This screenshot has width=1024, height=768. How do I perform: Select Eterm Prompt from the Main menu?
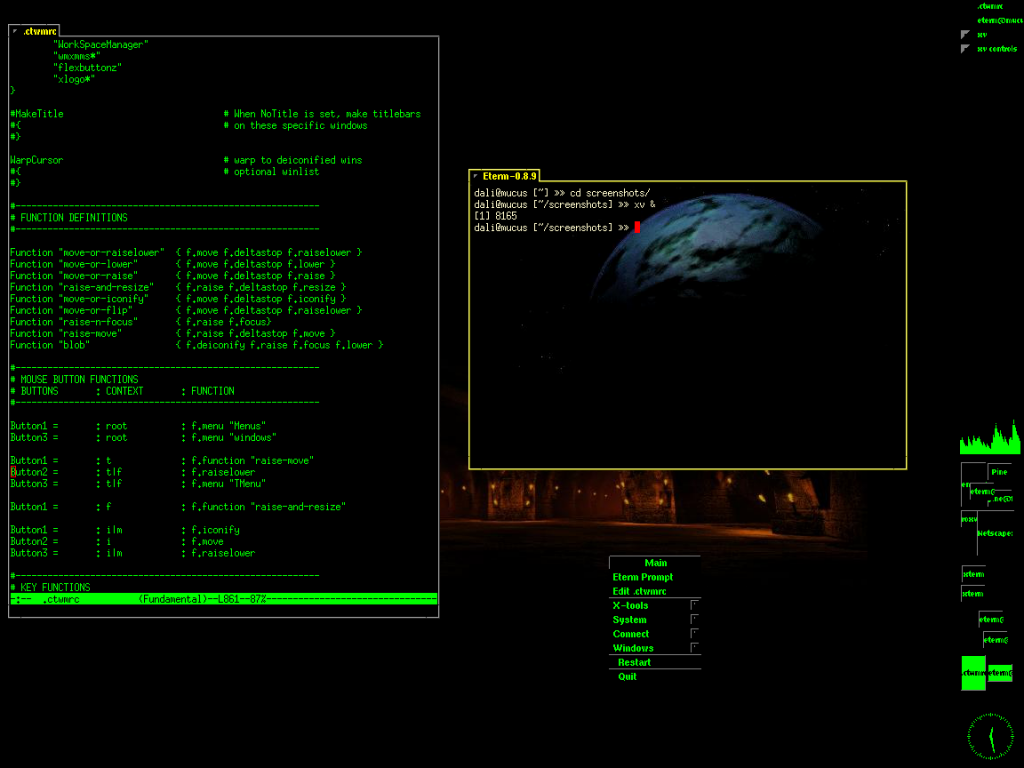pos(644,576)
